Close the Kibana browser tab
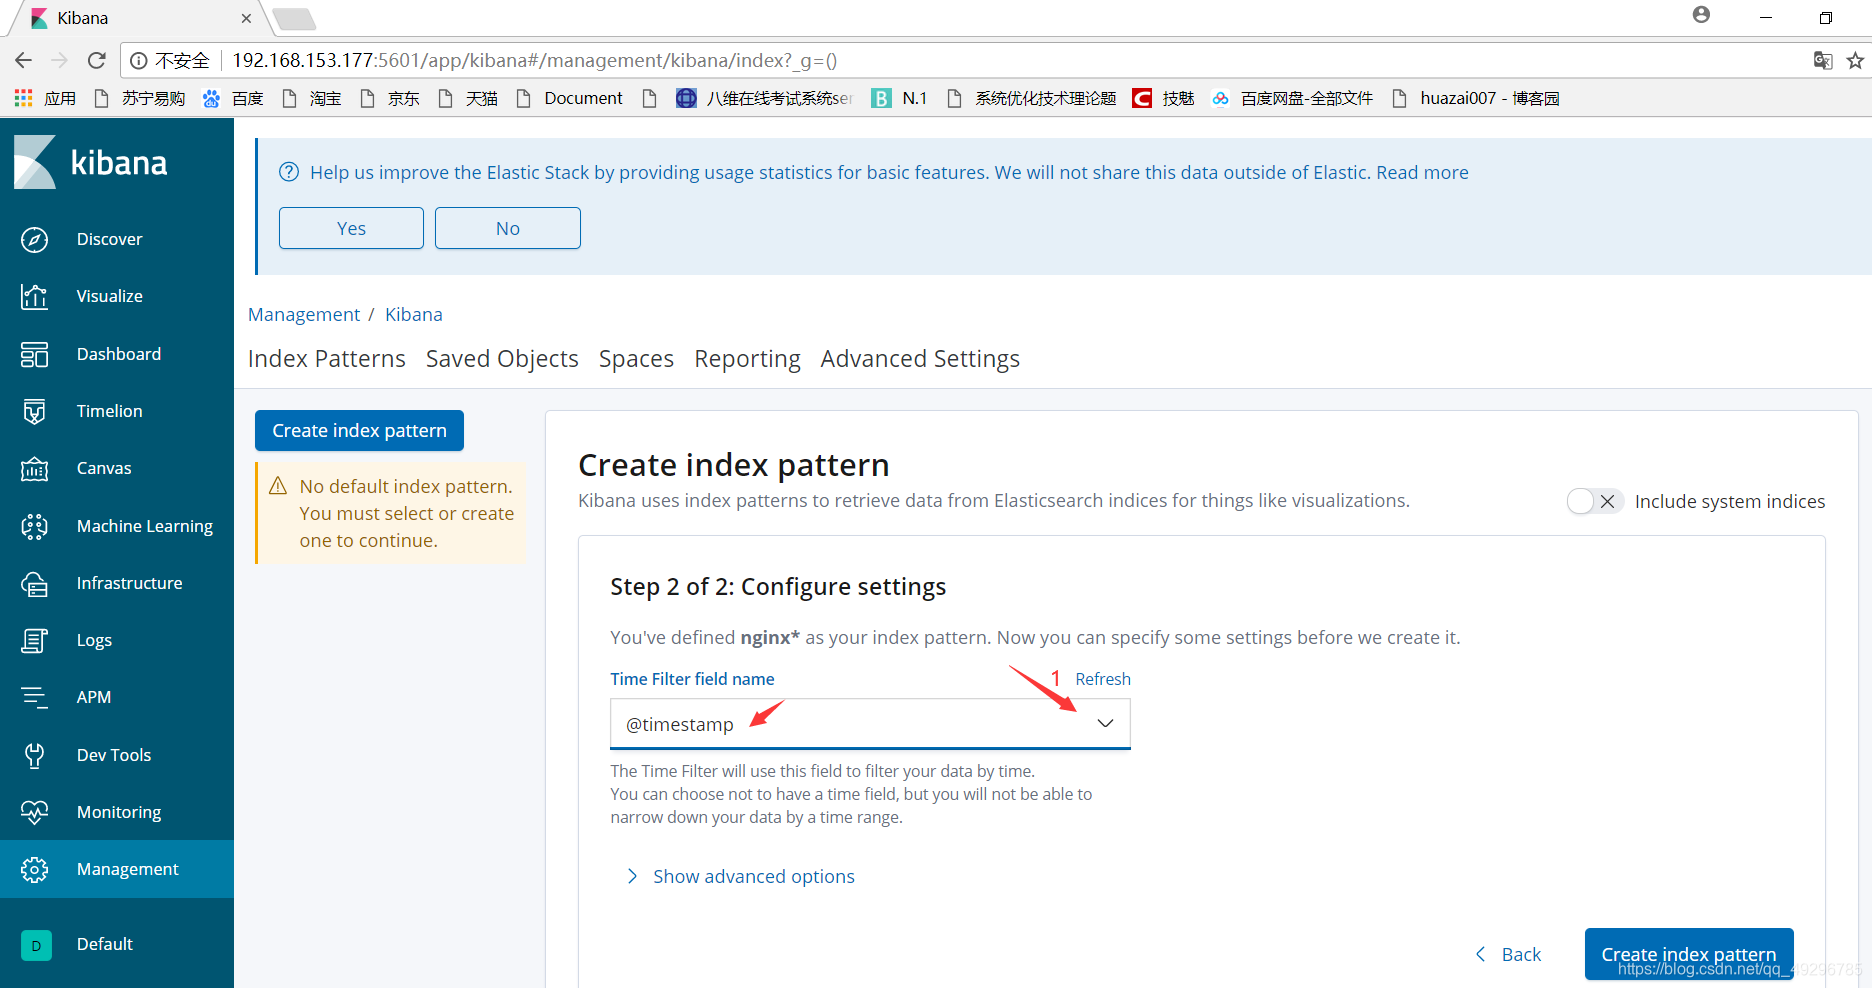1872x988 pixels. [247, 18]
